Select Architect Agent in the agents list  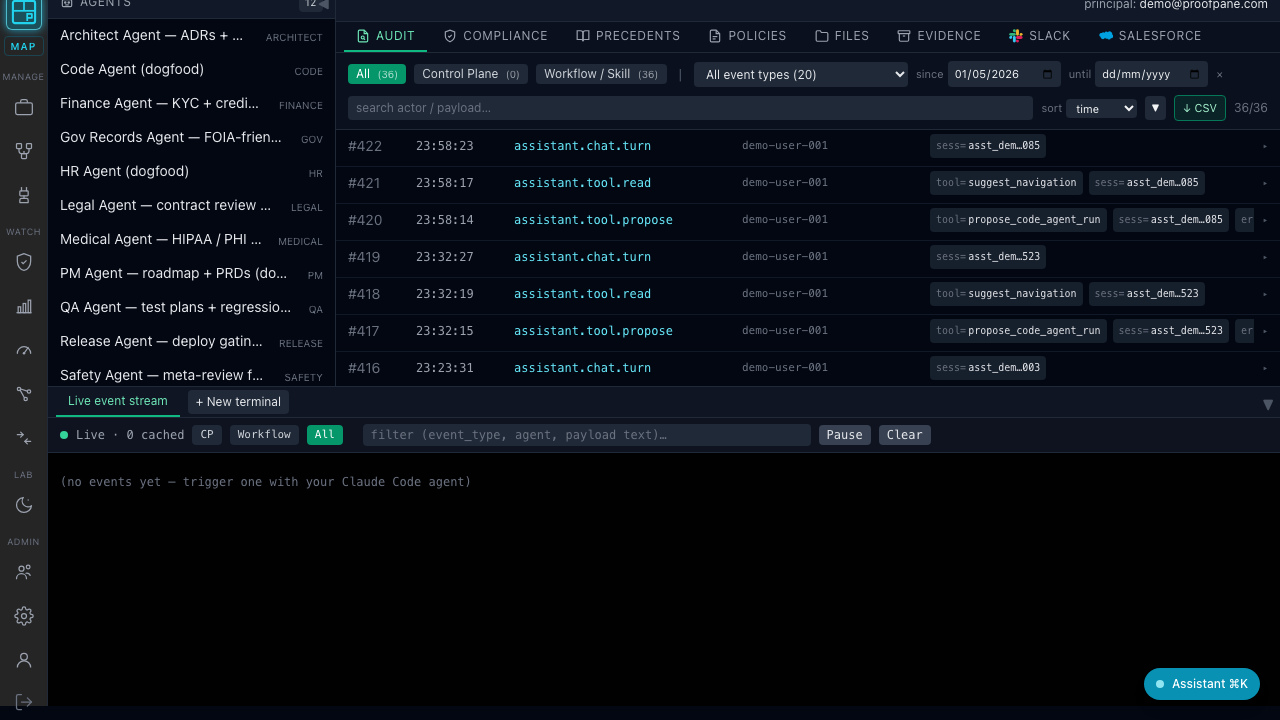click(191, 36)
